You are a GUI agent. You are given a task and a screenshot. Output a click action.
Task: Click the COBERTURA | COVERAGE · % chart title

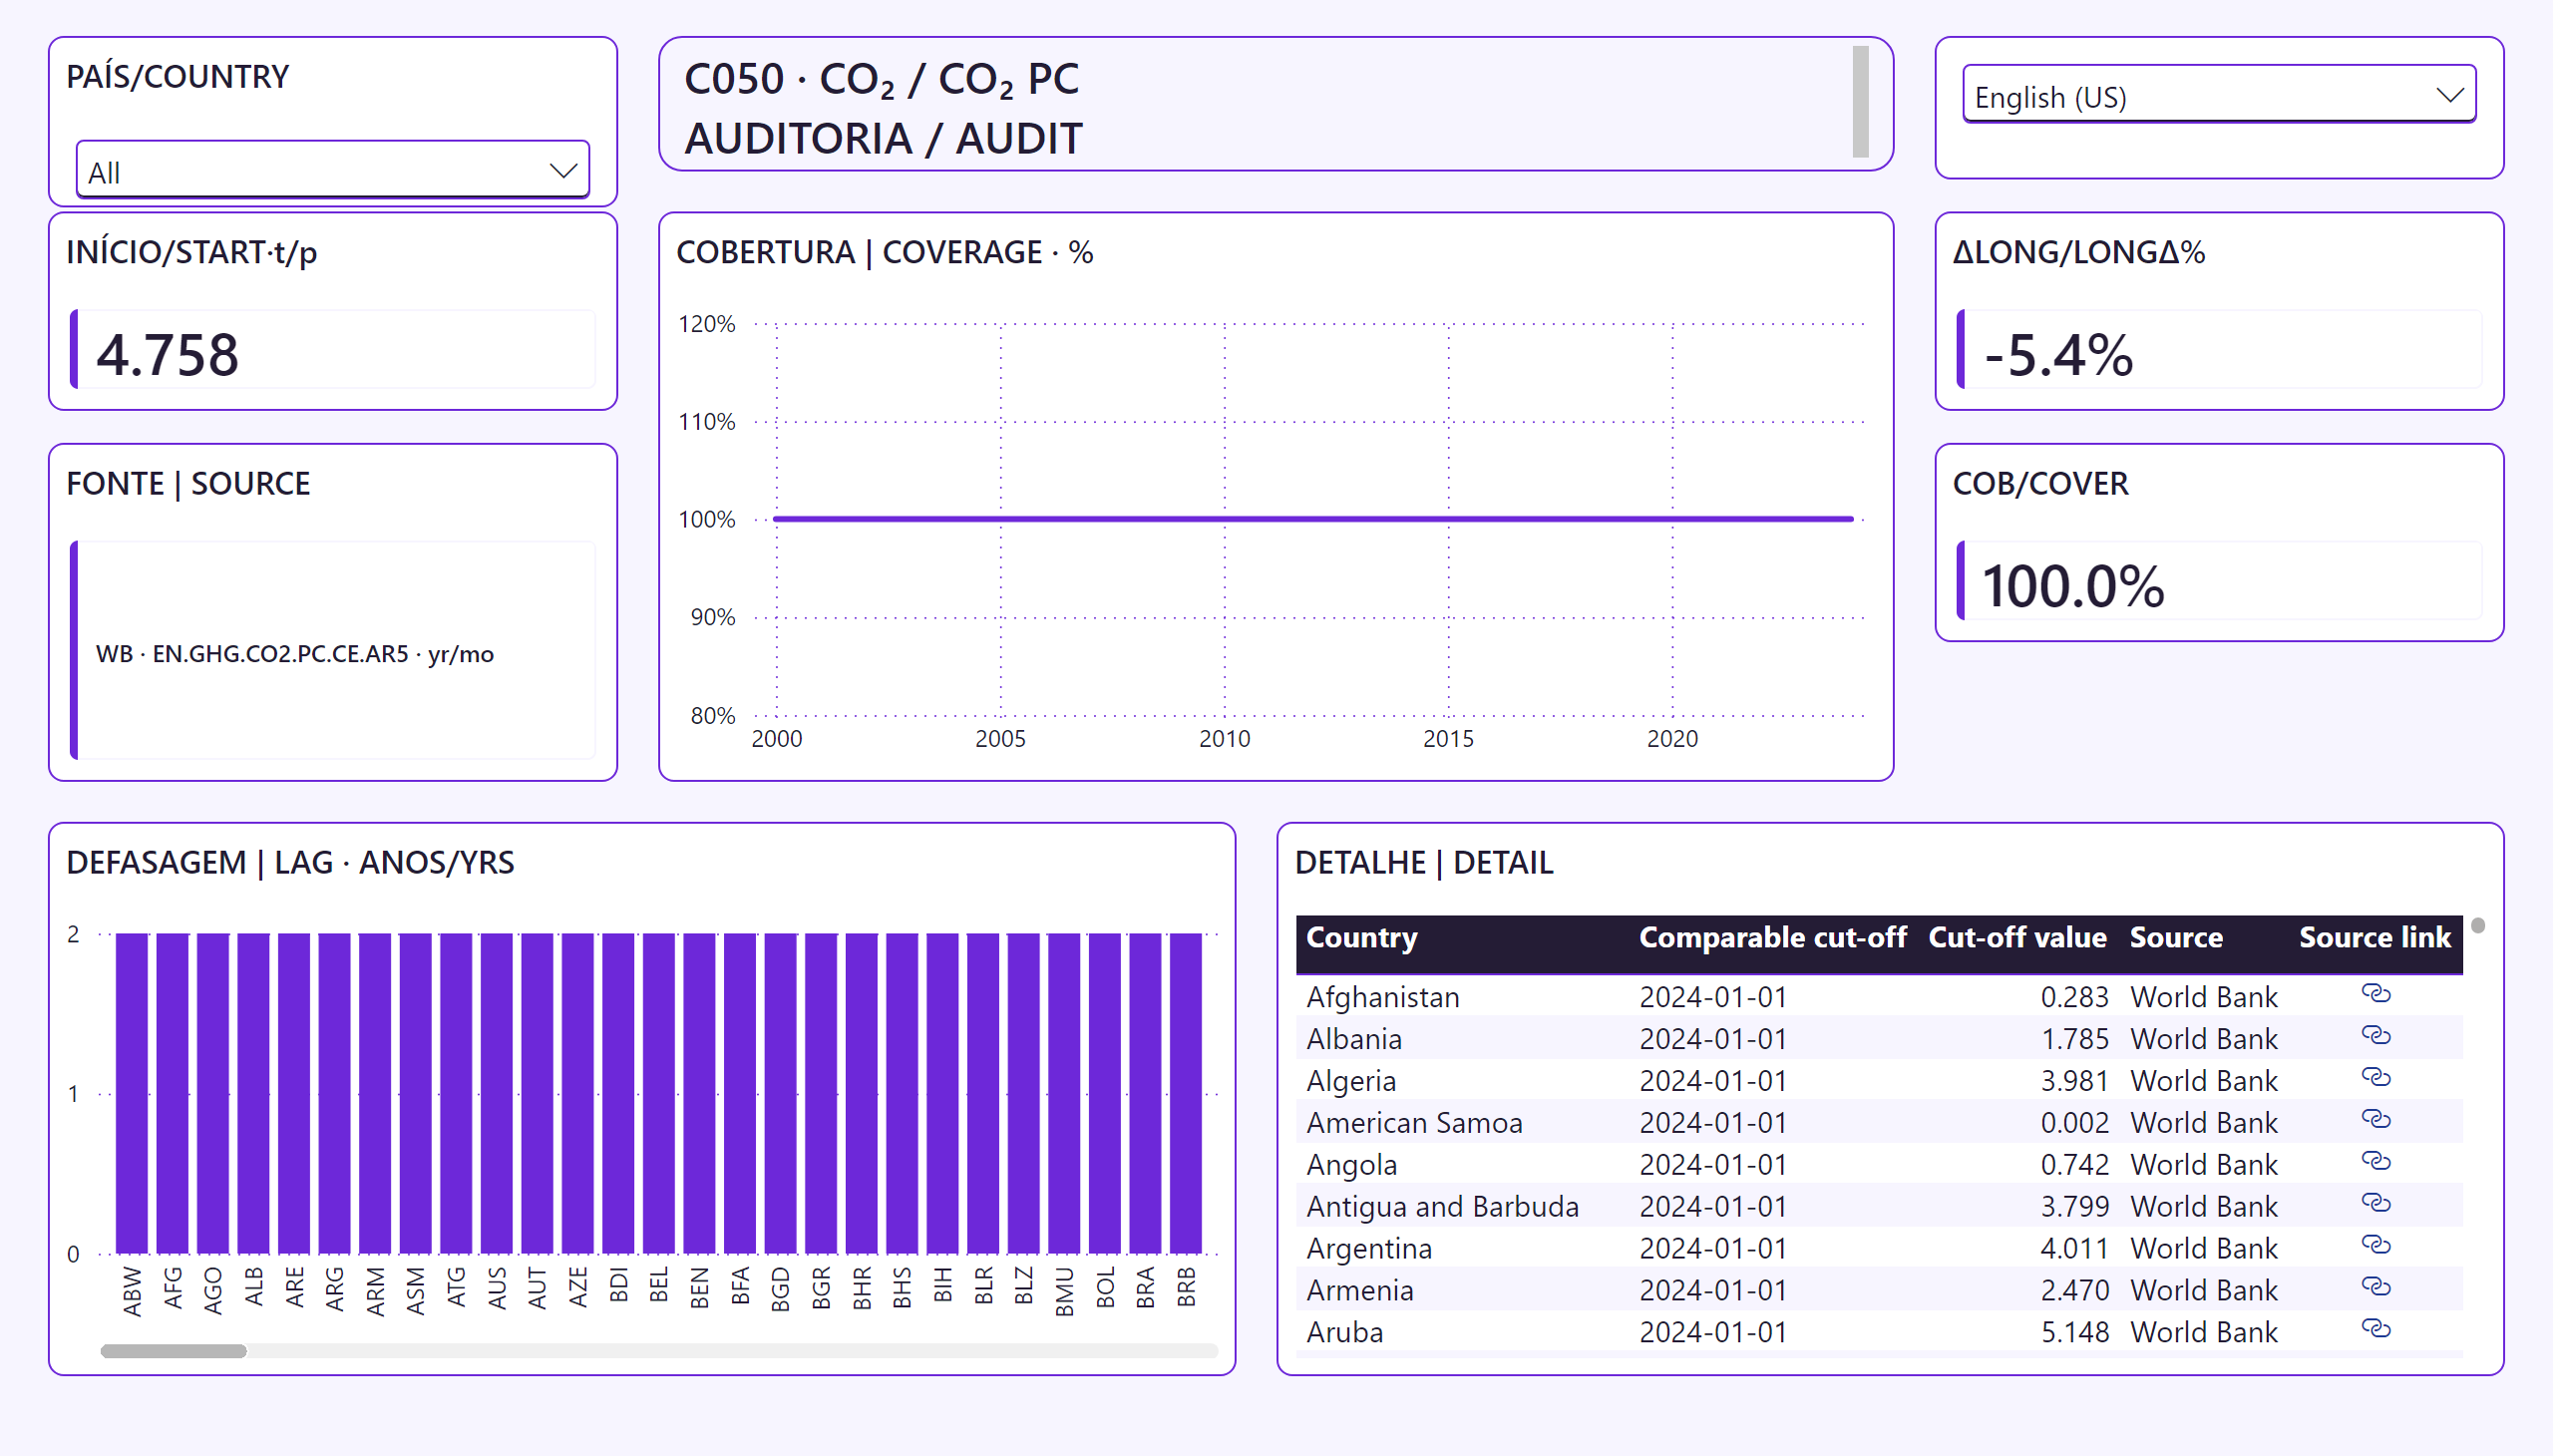[x=884, y=252]
